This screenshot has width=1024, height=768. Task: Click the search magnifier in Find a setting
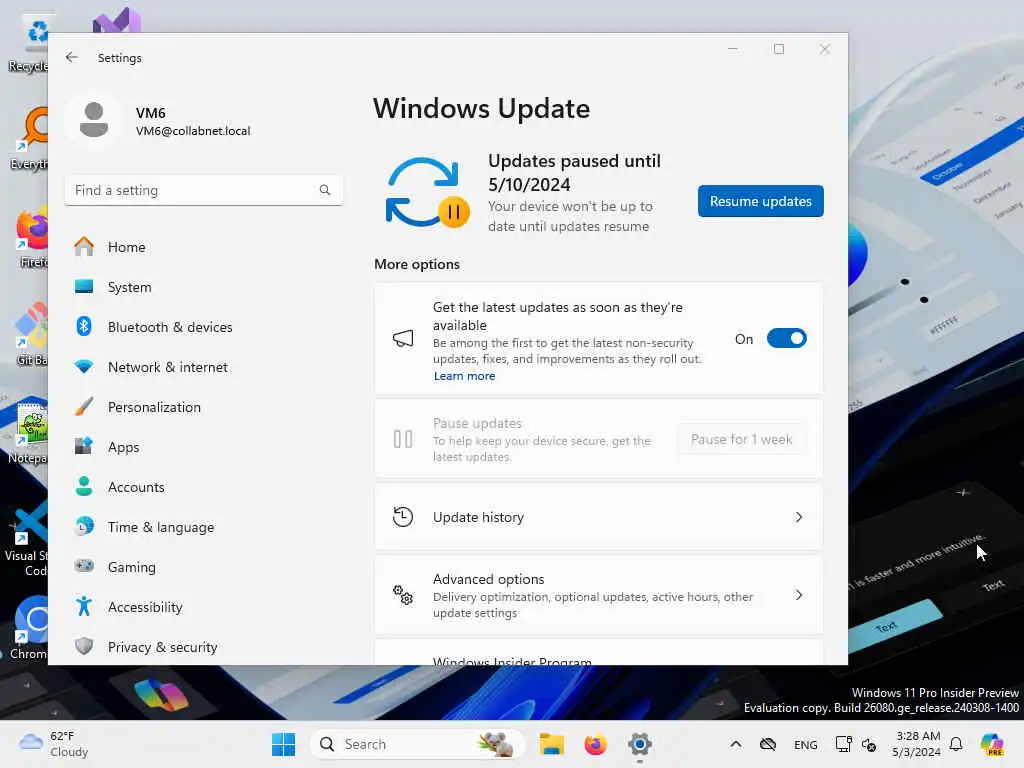pyautogui.click(x=325, y=190)
